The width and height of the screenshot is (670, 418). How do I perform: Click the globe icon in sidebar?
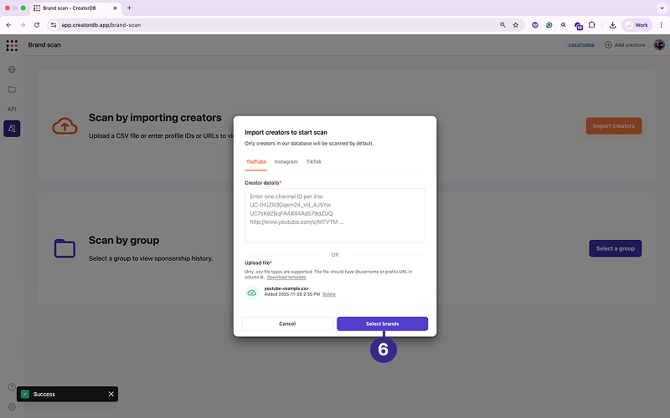pos(12,70)
